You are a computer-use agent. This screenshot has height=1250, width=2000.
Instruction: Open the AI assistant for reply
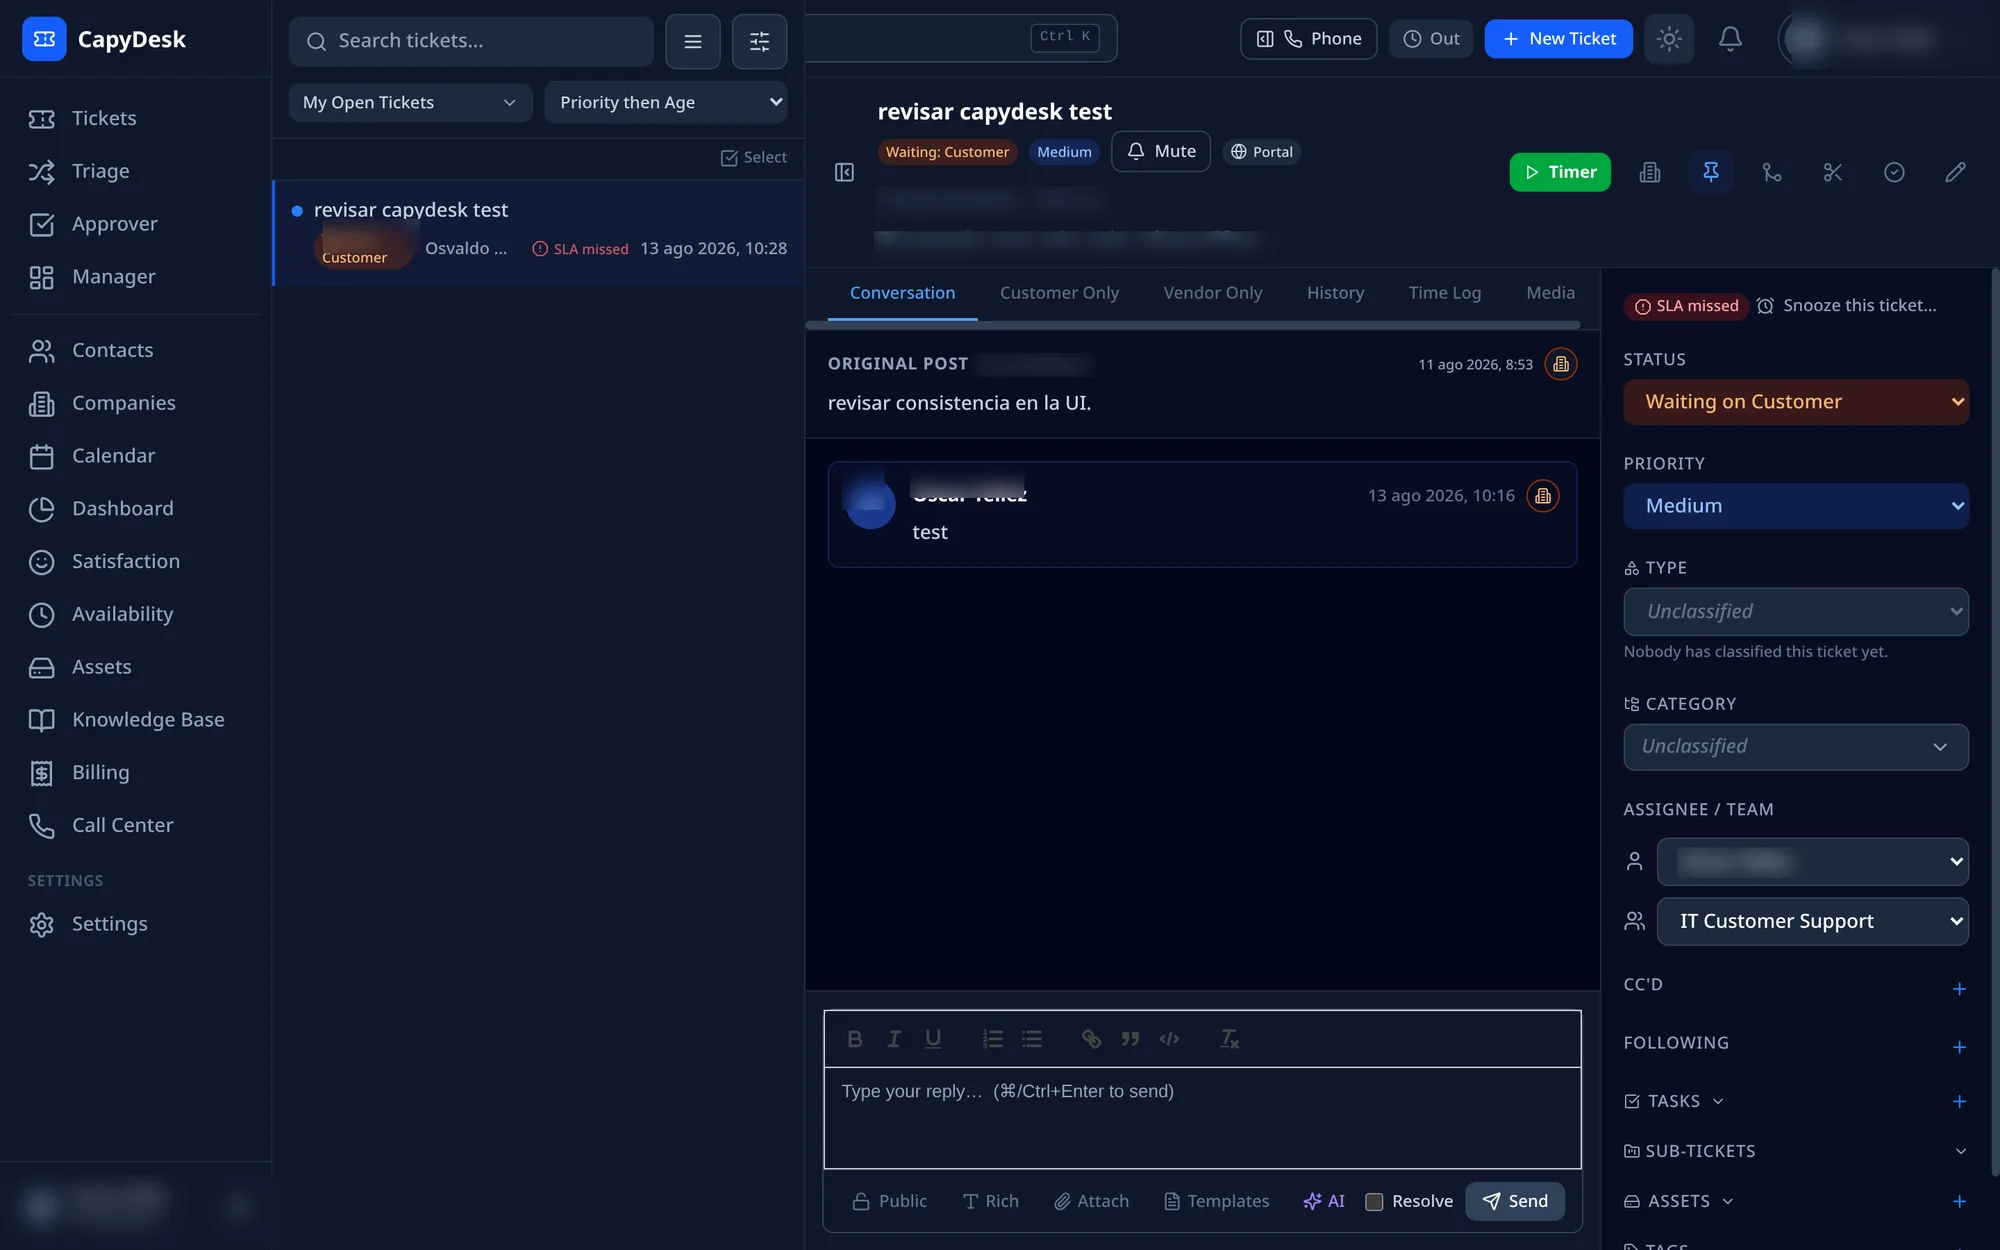coord(1323,1201)
